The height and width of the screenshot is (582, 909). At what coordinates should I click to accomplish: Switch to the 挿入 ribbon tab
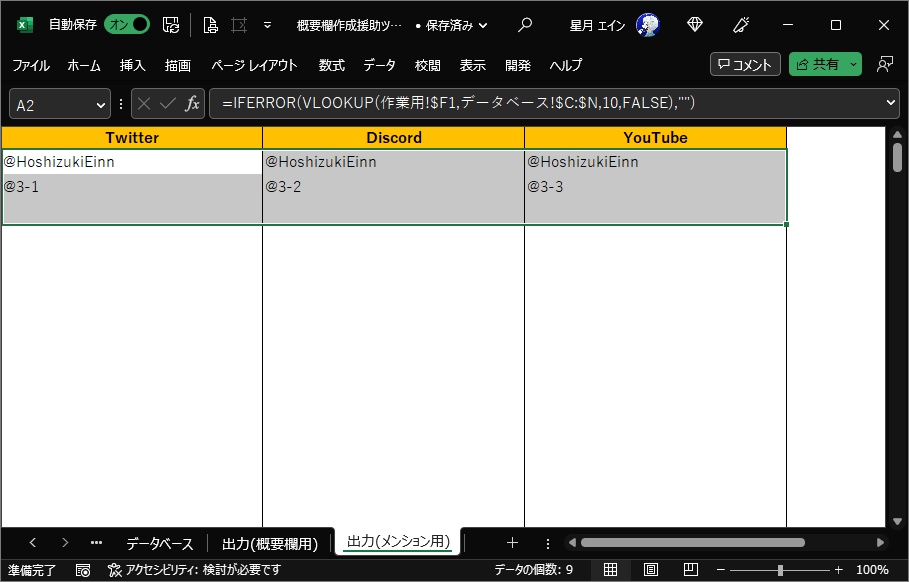coord(130,65)
